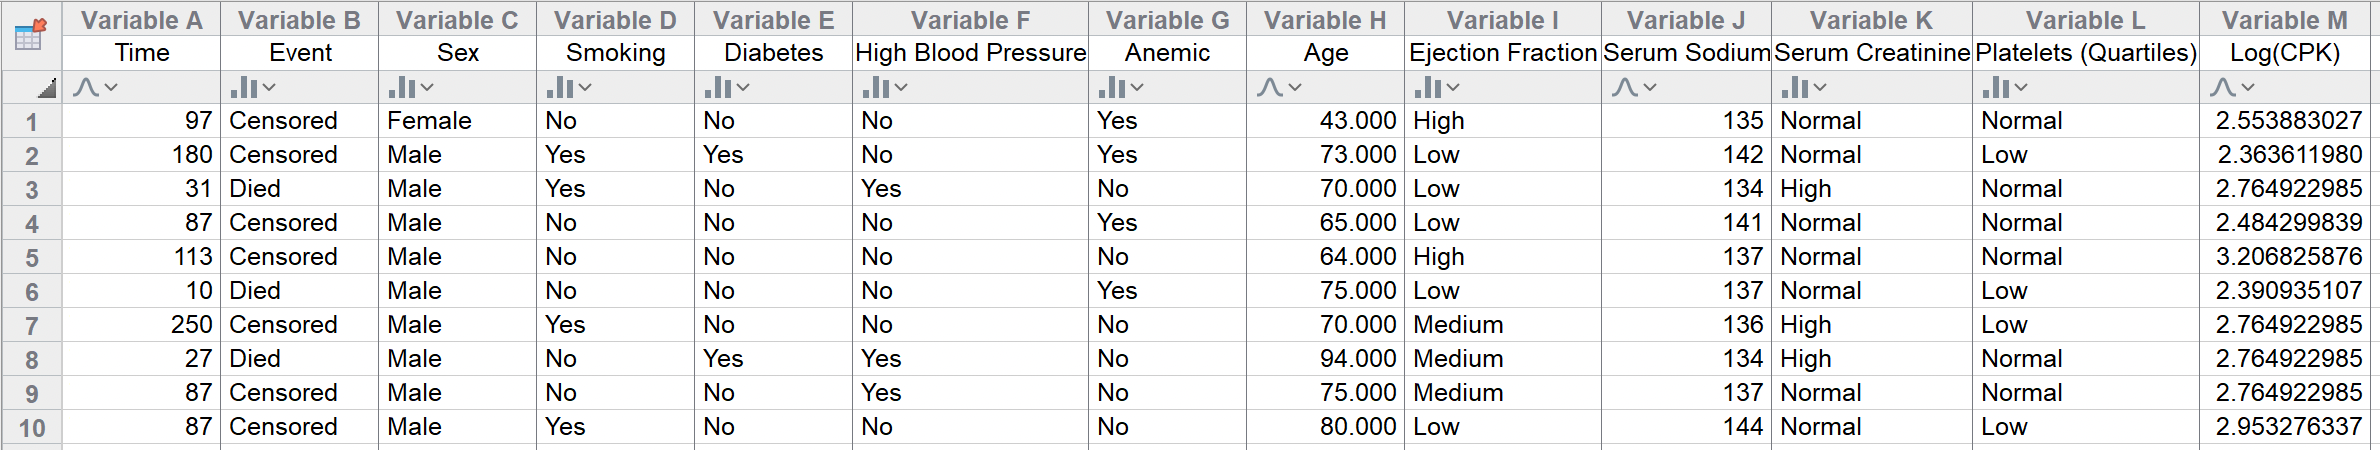Click categorical variable icon under Event column
Image resolution: width=2380 pixels, height=450 pixels.
(244, 88)
